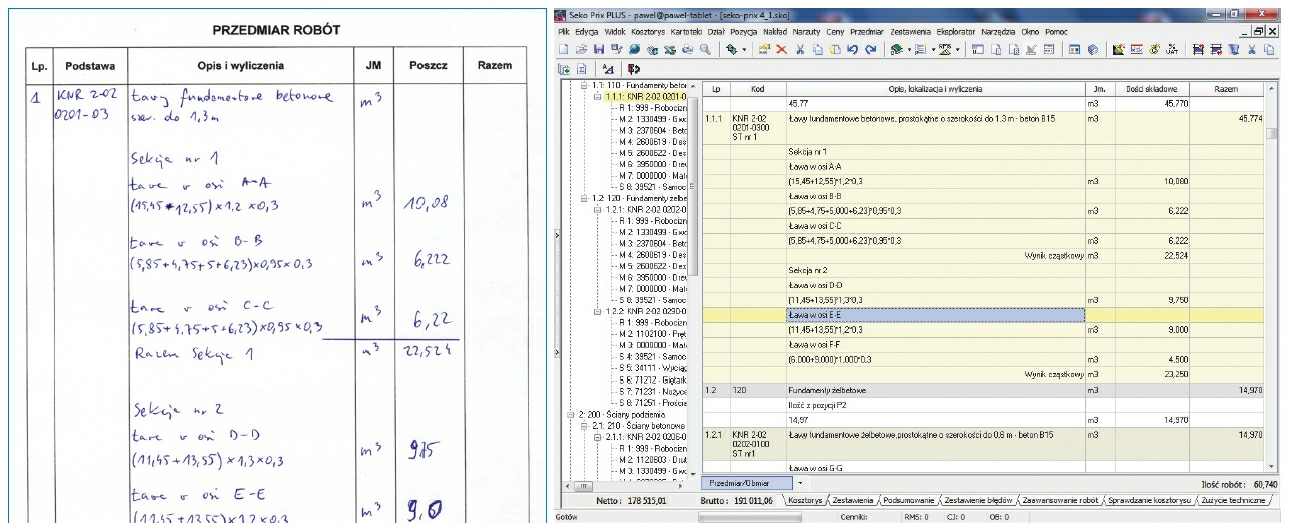Click the Redo arrow icon
1294x523 pixels.
coord(871,48)
